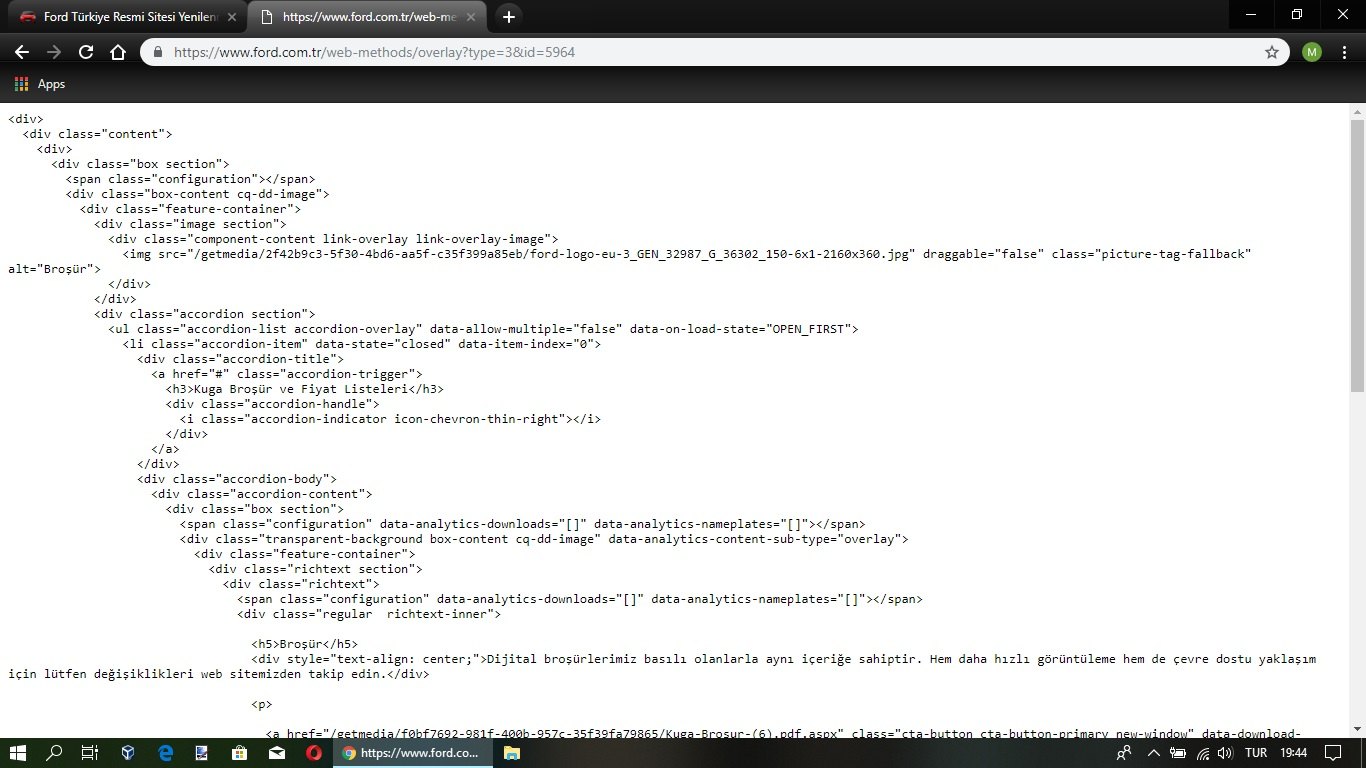Open Windows taskbar search
Viewport: 1366px width, 768px height.
point(55,753)
